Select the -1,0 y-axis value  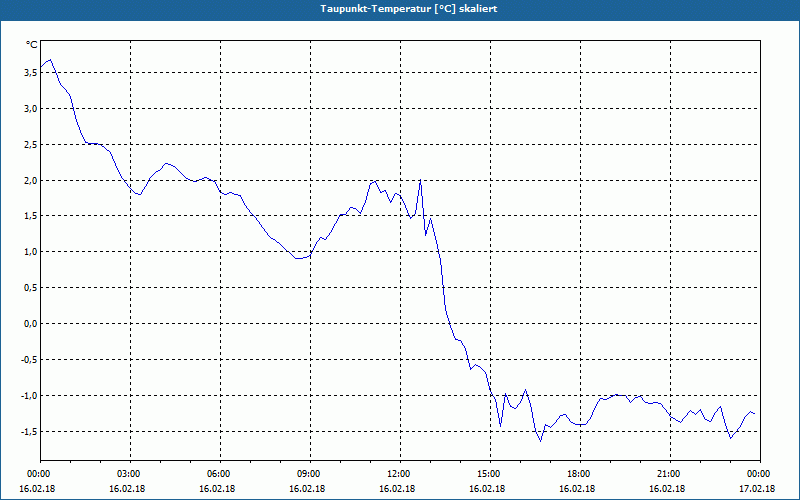29,396
